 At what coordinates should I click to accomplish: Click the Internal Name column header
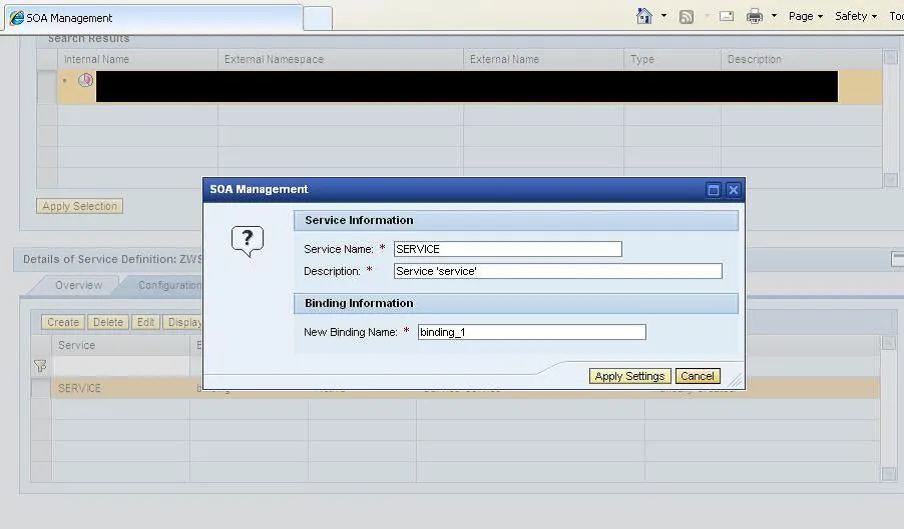137,59
